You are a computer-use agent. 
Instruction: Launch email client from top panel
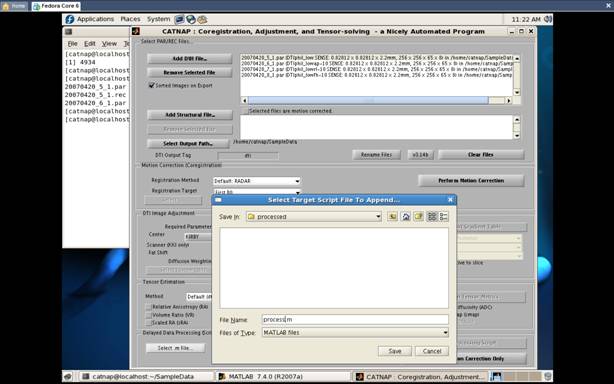[202, 19]
